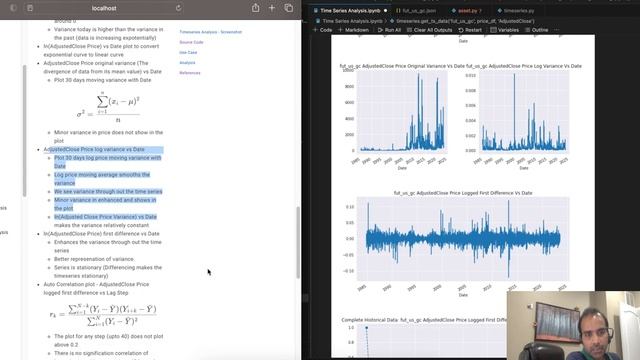This screenshot has width=640, height=360.
Task: Click text 'Better represenation of variance.'
Action: [94, 259]
